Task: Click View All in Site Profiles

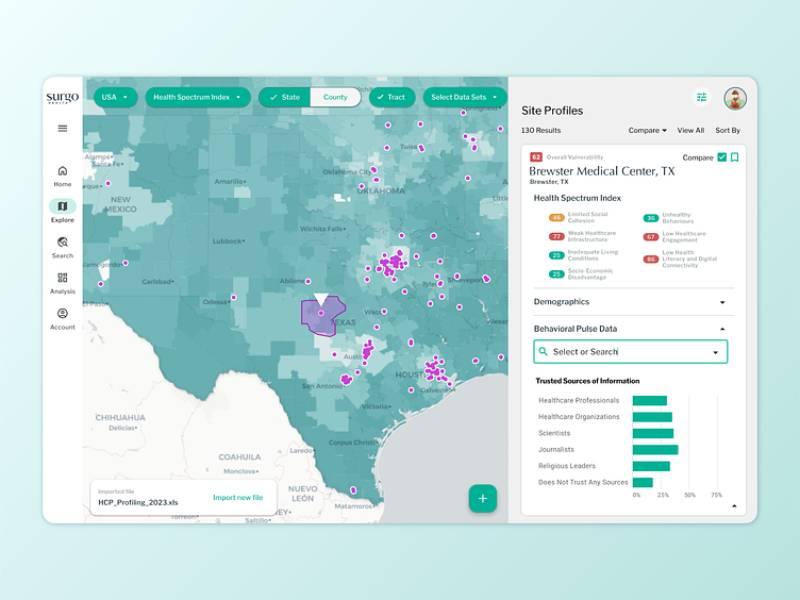Action: coord(690,131)
